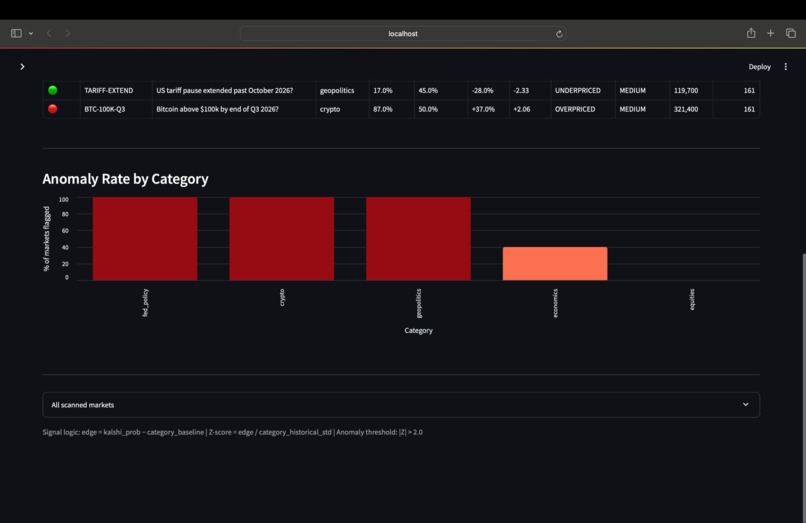This screenshot has height=523, width=806.
Task: Click the geopolitics category cell in table
Action: click(342, 91)
